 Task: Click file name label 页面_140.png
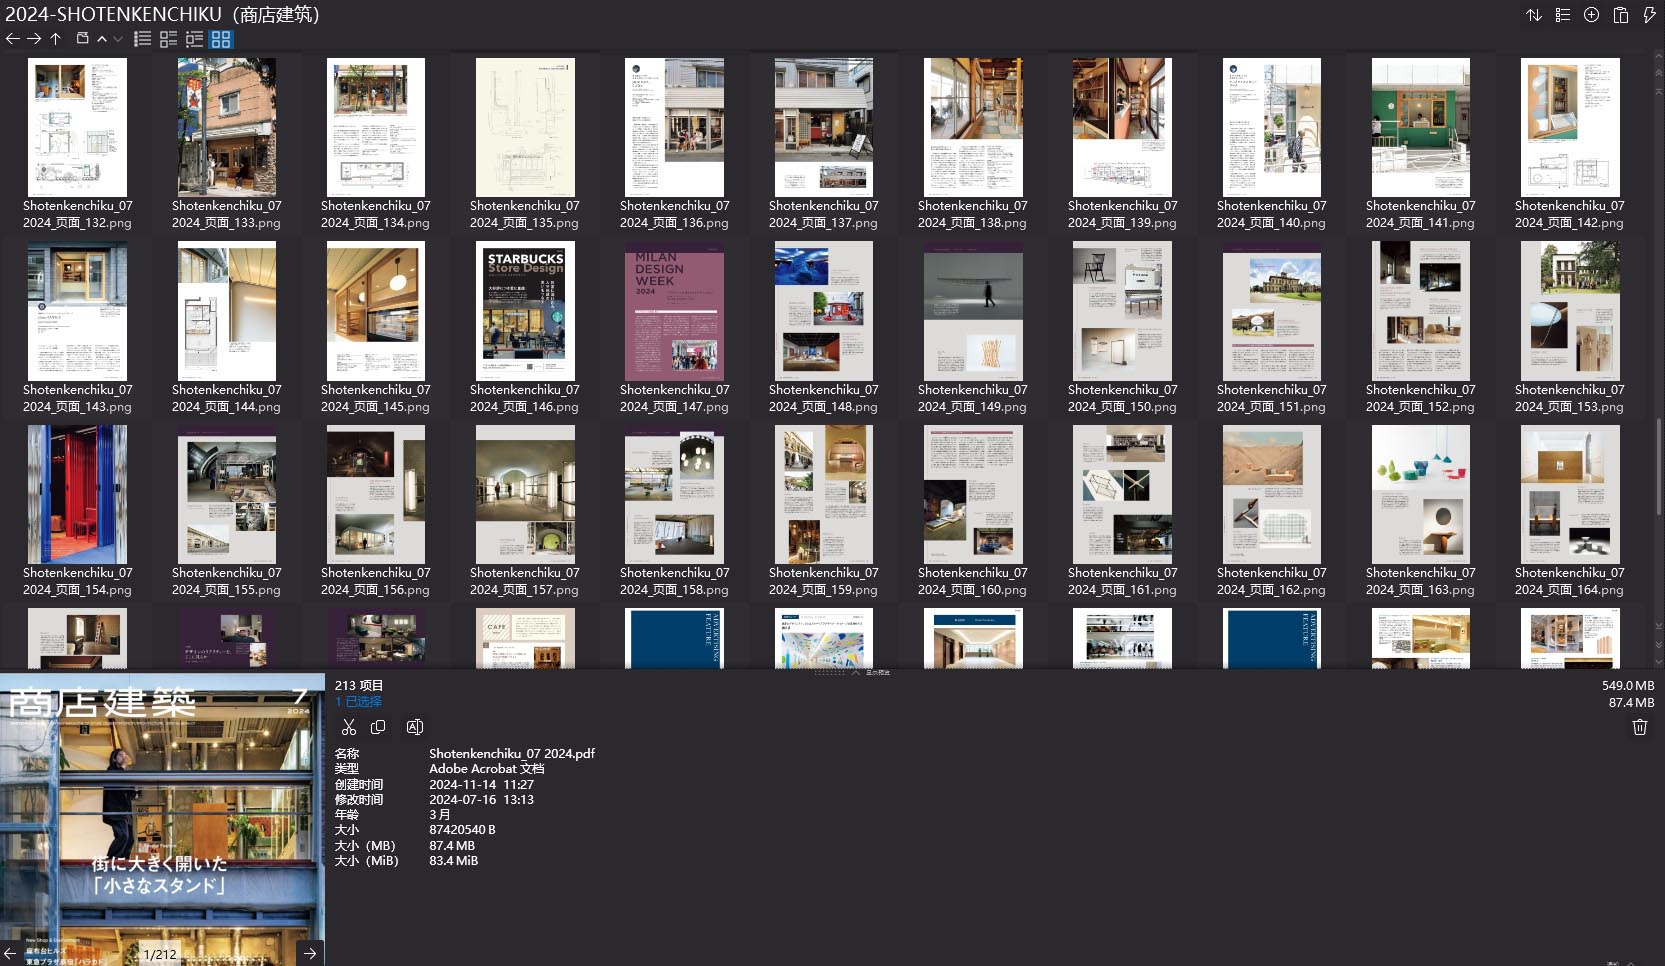pyautogui.click(x=1272, y=214)
